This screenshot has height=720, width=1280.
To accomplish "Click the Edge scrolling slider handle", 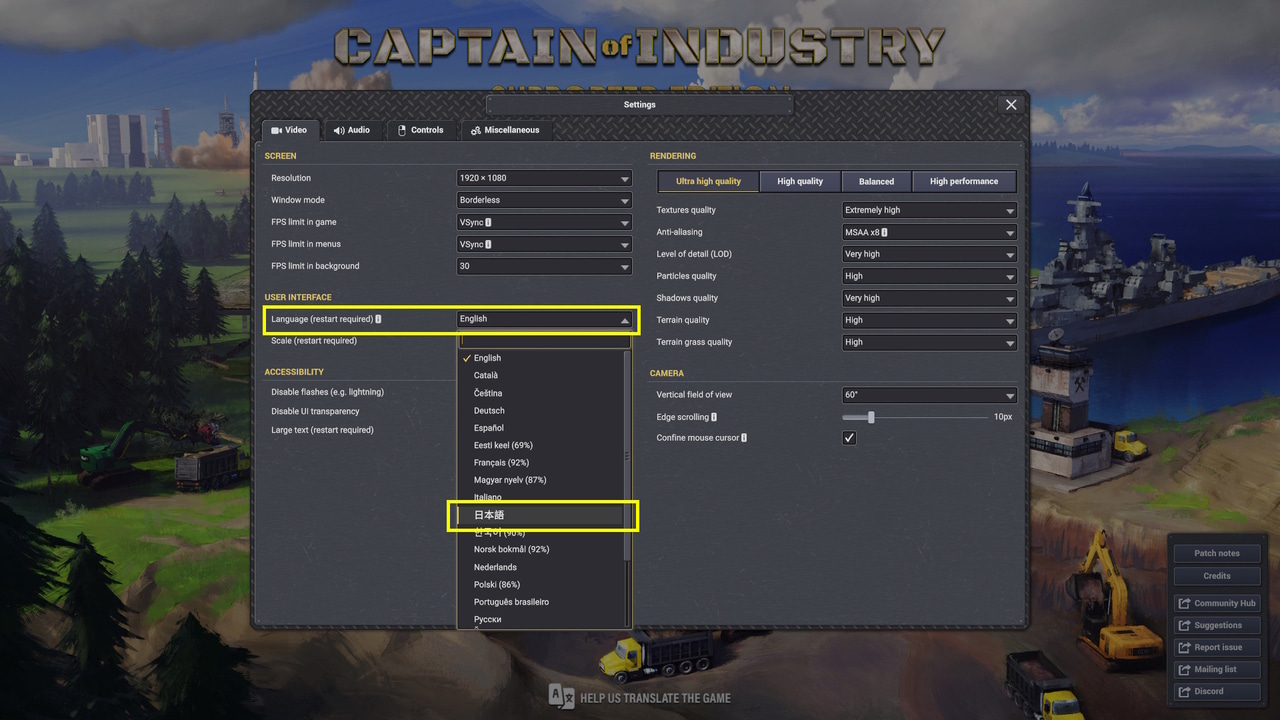I will point(871,417).
